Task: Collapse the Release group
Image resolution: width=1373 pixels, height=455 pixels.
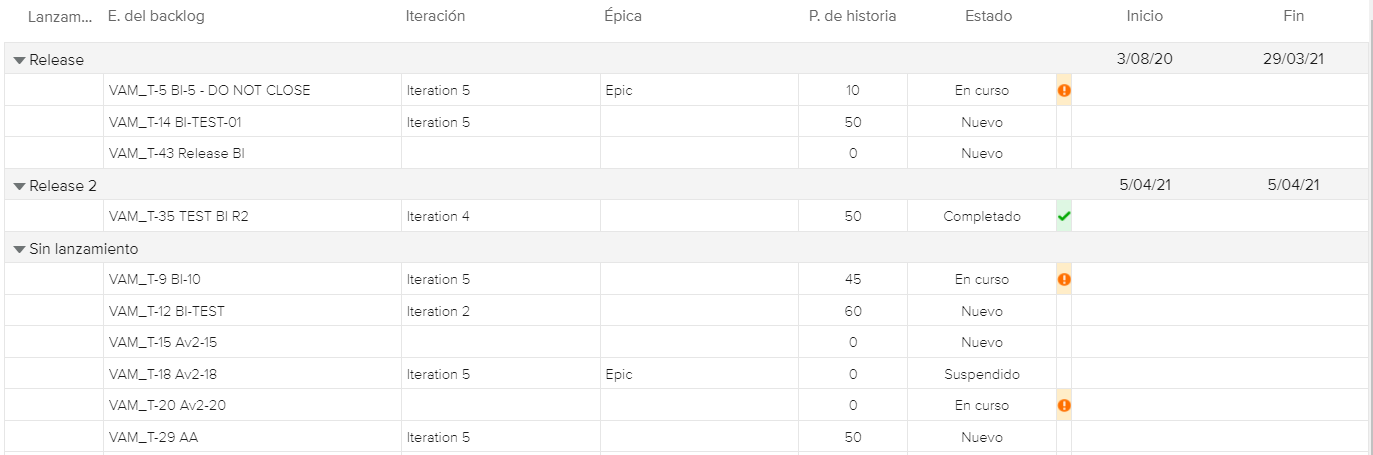Action: coord(19,60)
